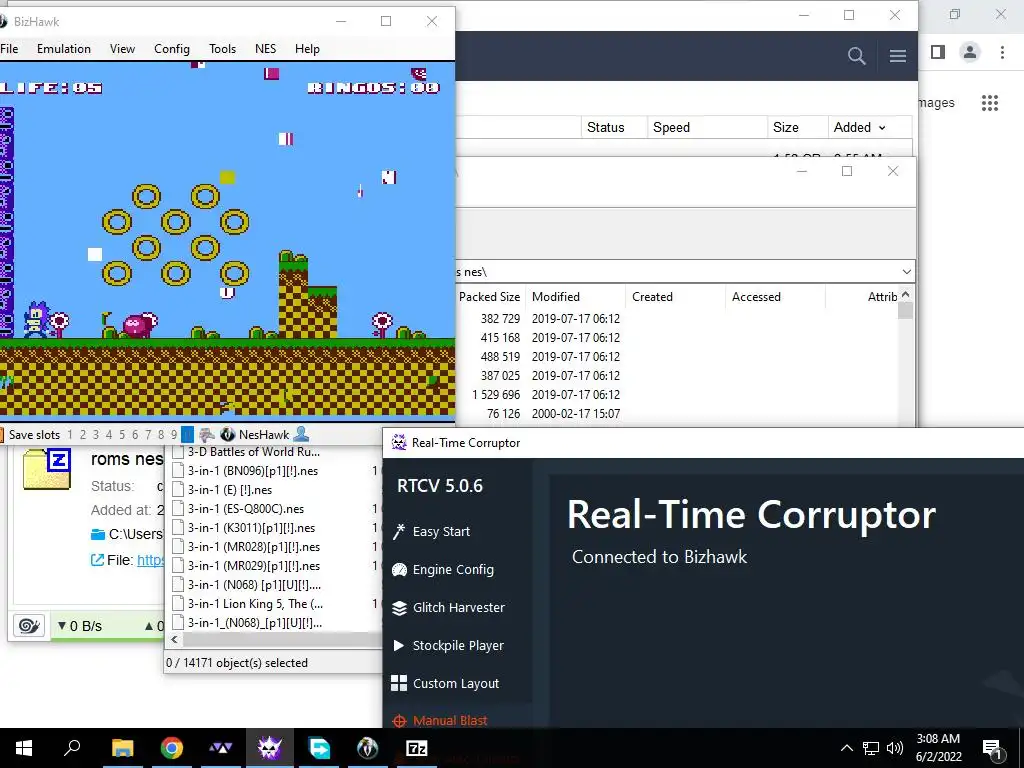Open the Stockpile Player

pyautogui.click(x=448, y=645)
